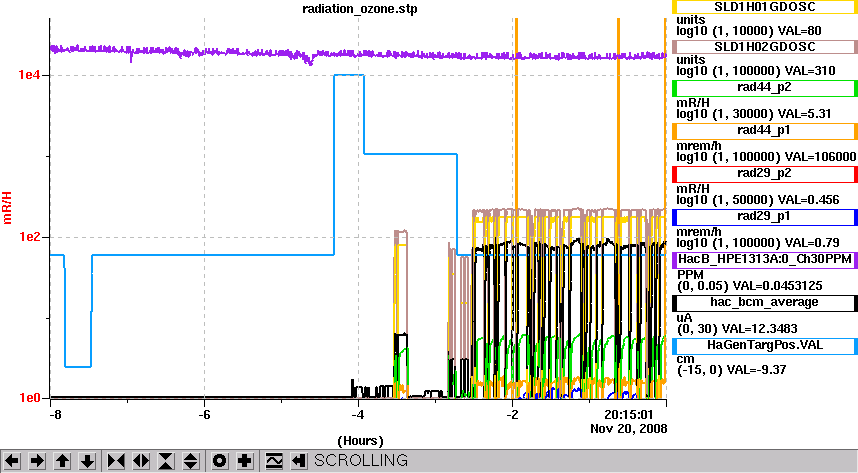The height and width of the screenshot is (473, 858).
Task: Select the SLD1H01GDOSC curve in the legend
Action: (x=764, y=7)
